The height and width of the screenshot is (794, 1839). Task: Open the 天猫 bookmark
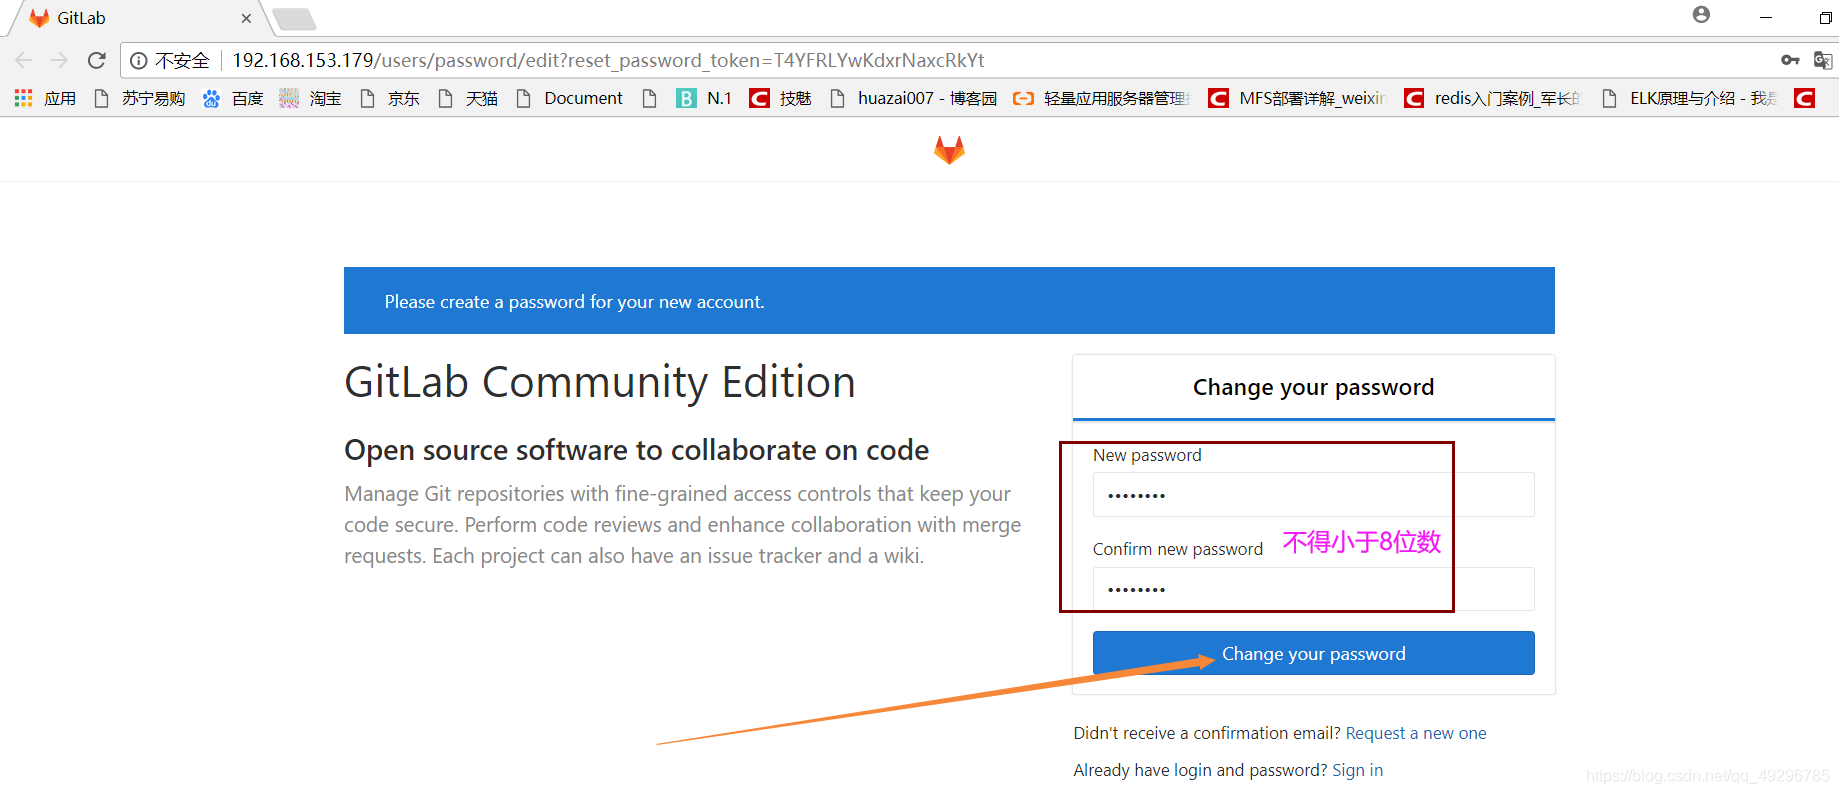click(x=467, y=98)
